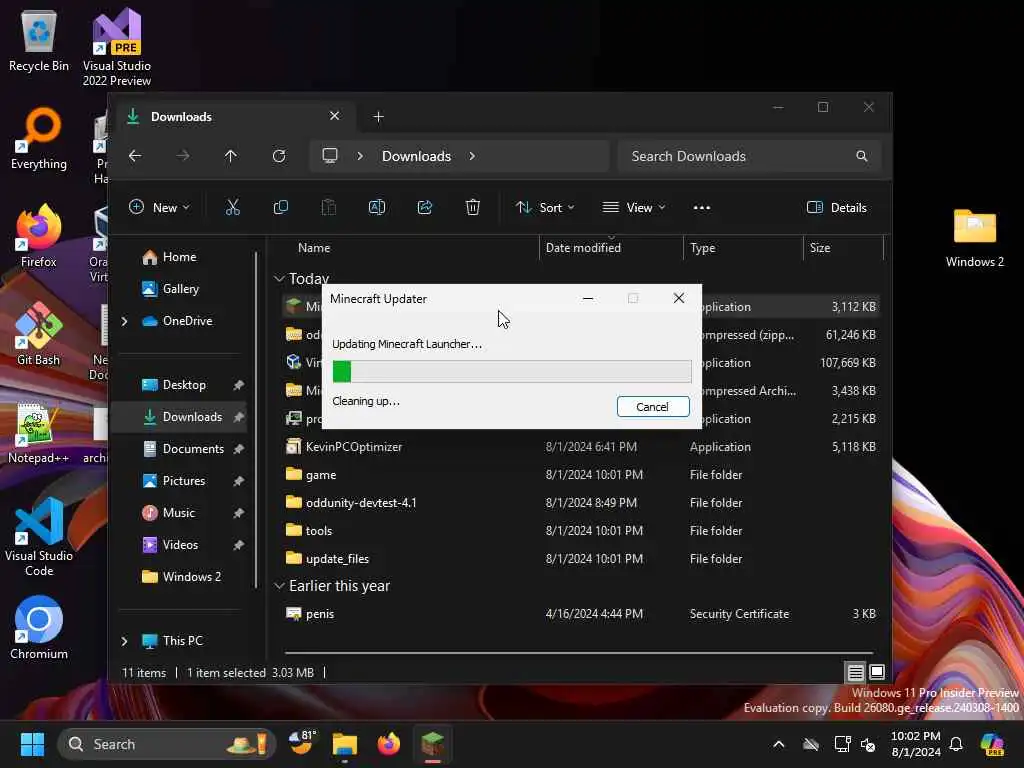Screen dimensions: 1024x768
Task: Click the search magnifier icon in Explorer
Action: [862, 156]
